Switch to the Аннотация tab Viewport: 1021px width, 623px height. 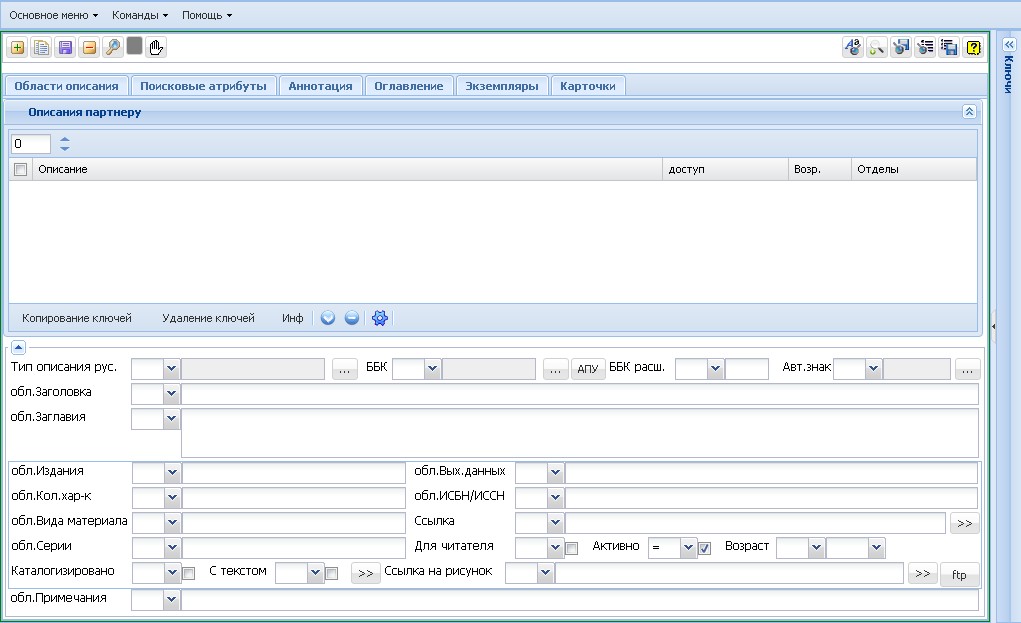320,86
